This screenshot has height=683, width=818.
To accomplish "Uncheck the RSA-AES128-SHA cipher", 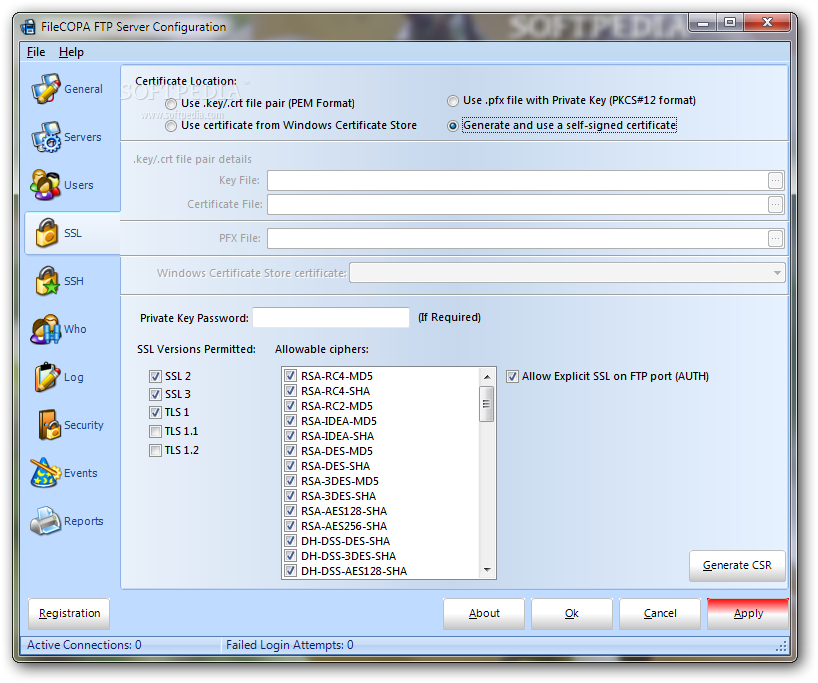I will pos(291,511).
